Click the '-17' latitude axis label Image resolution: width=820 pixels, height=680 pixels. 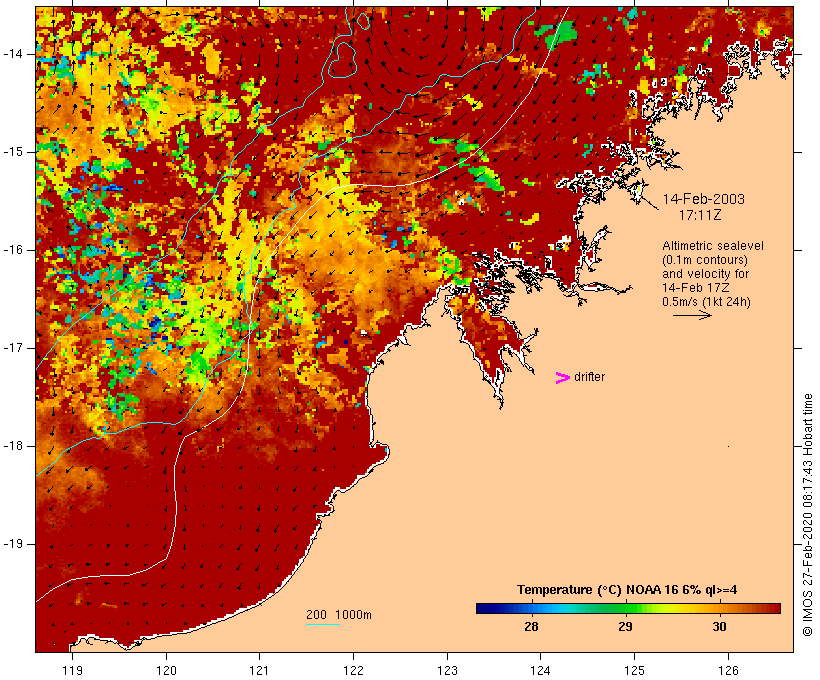tap(13, 348)
